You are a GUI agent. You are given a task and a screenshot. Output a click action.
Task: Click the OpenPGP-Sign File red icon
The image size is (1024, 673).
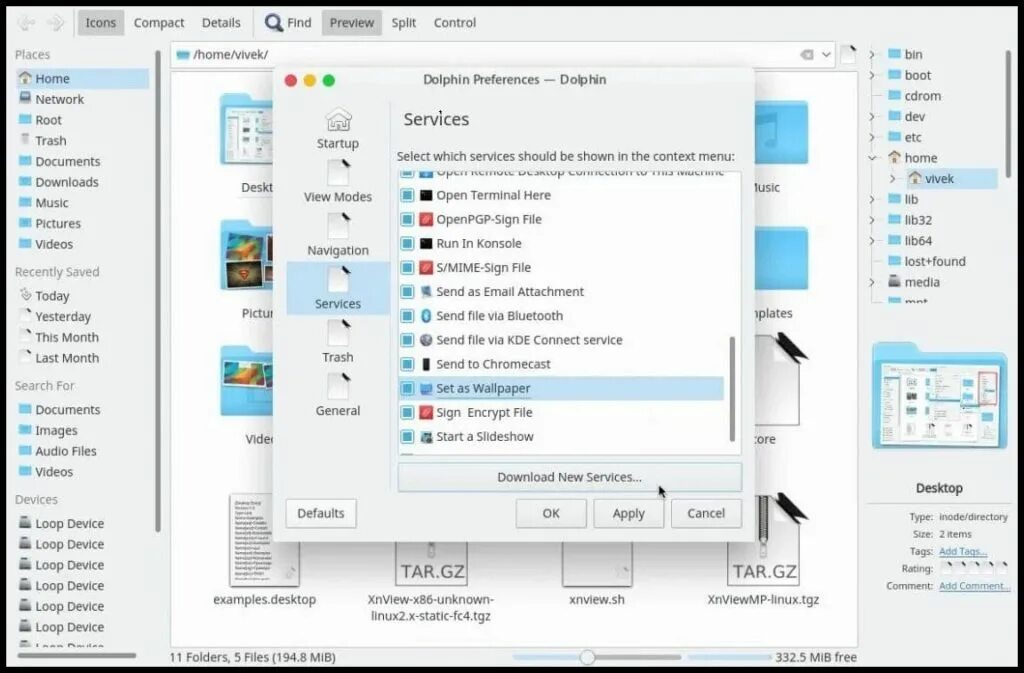[x=426, y=219]
